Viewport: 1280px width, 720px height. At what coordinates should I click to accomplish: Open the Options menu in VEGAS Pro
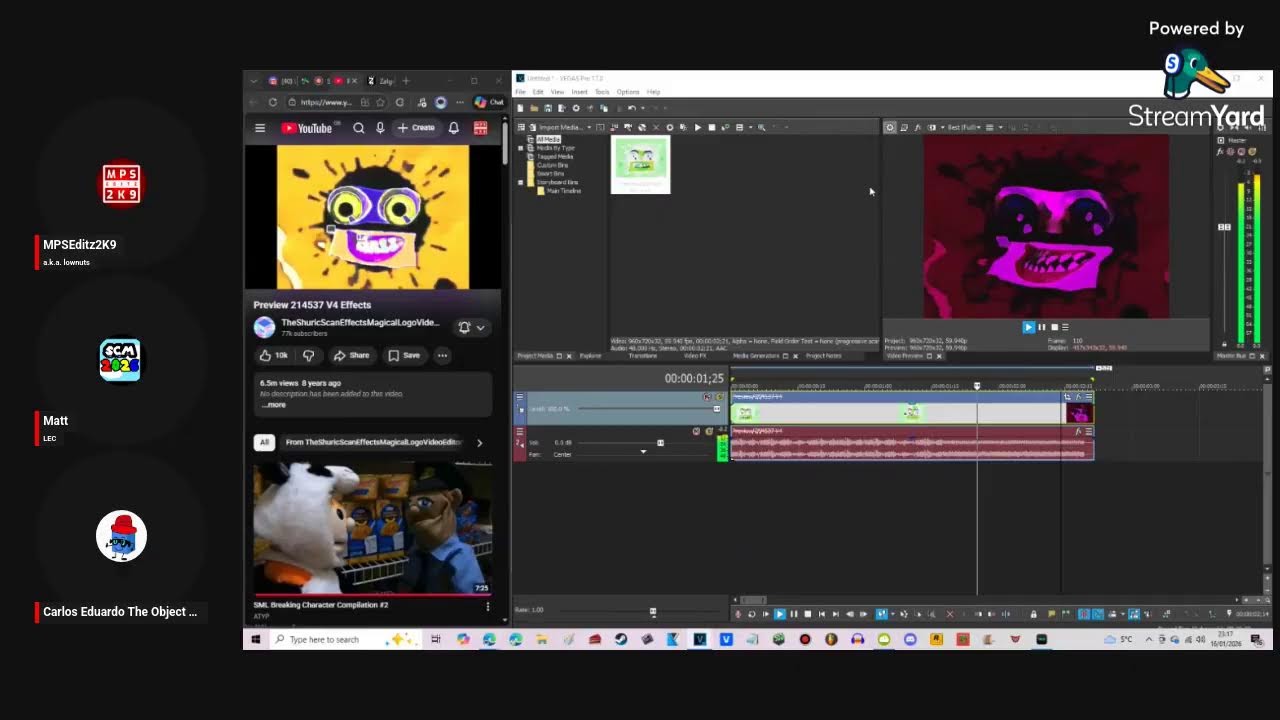point(627,92)
